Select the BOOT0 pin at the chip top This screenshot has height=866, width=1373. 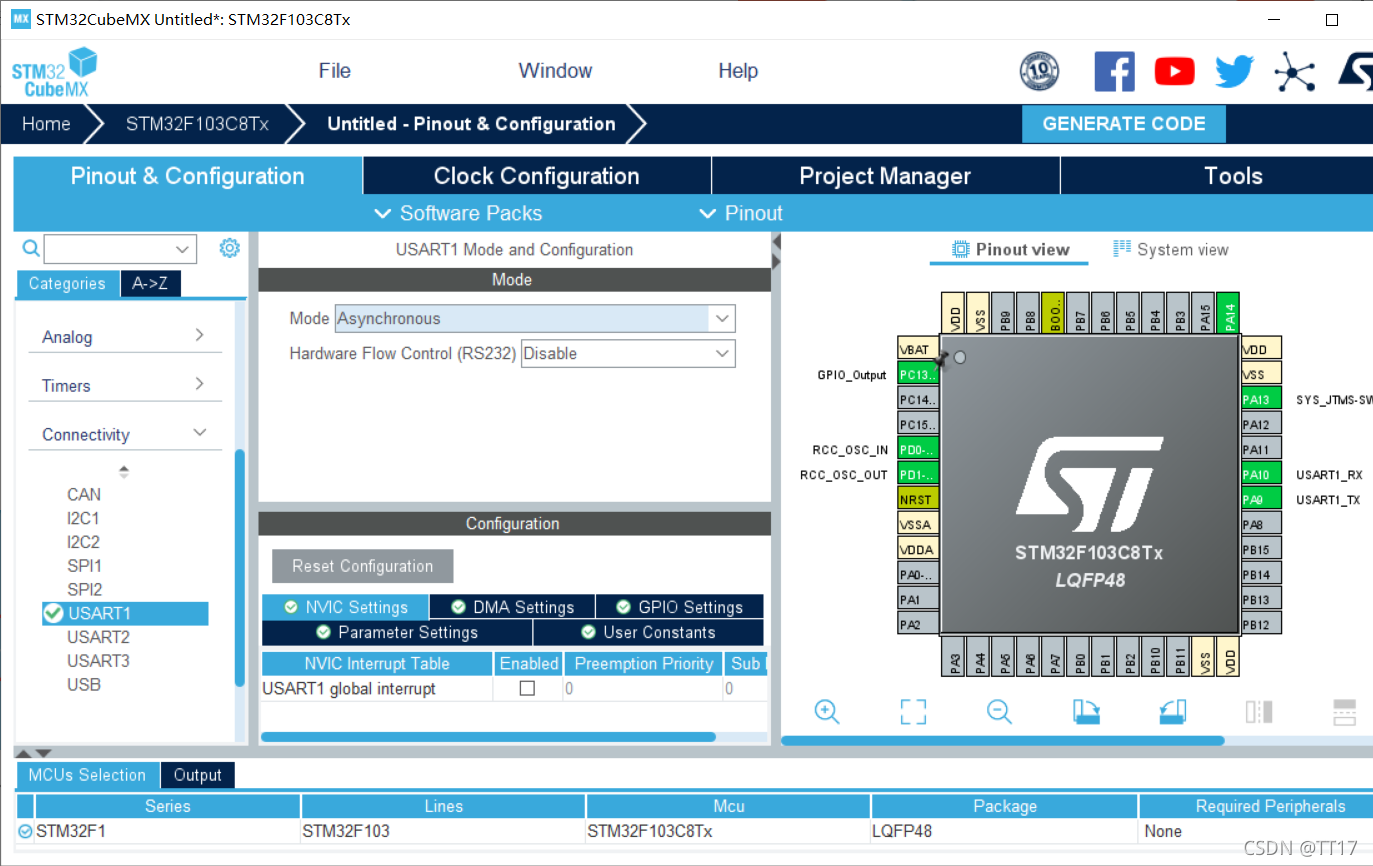[x=1054, y=313]
